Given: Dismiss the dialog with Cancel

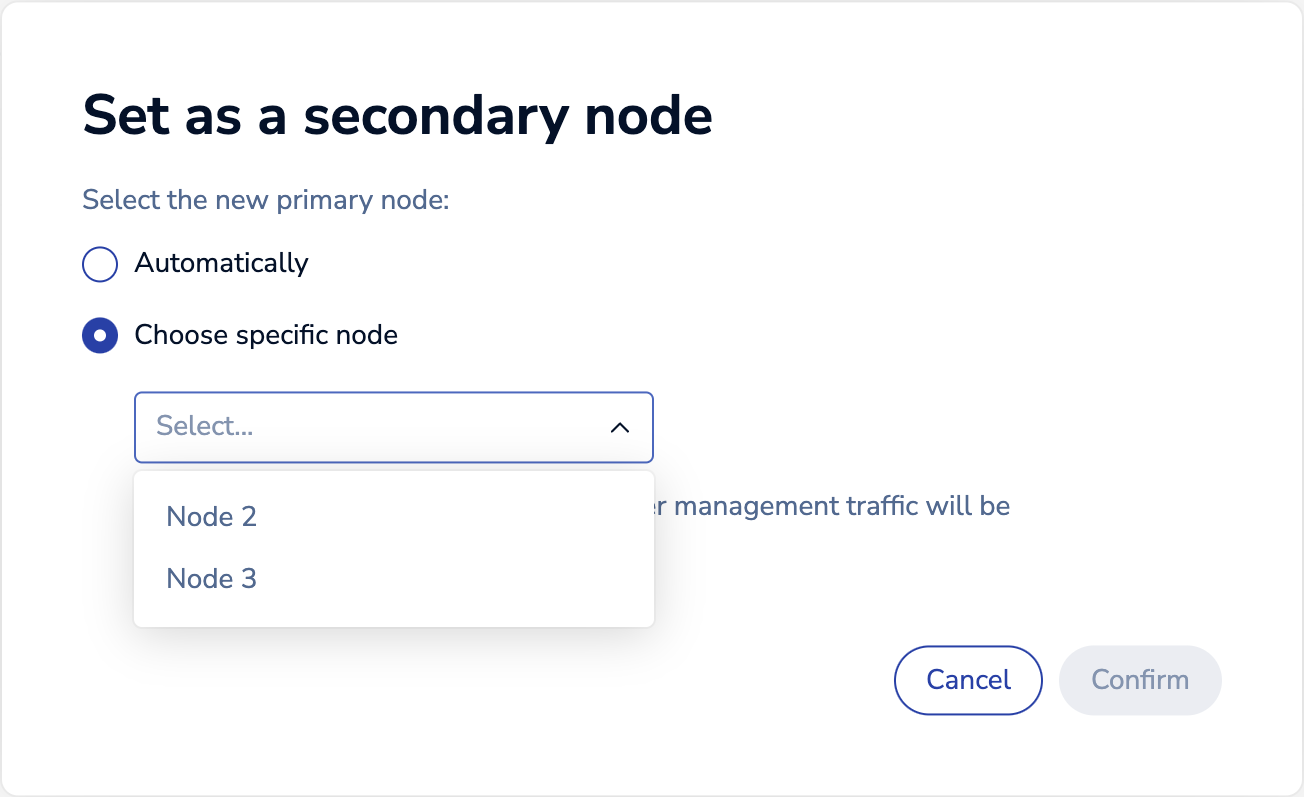Looking at the screenshot, I should pos(967,680).
